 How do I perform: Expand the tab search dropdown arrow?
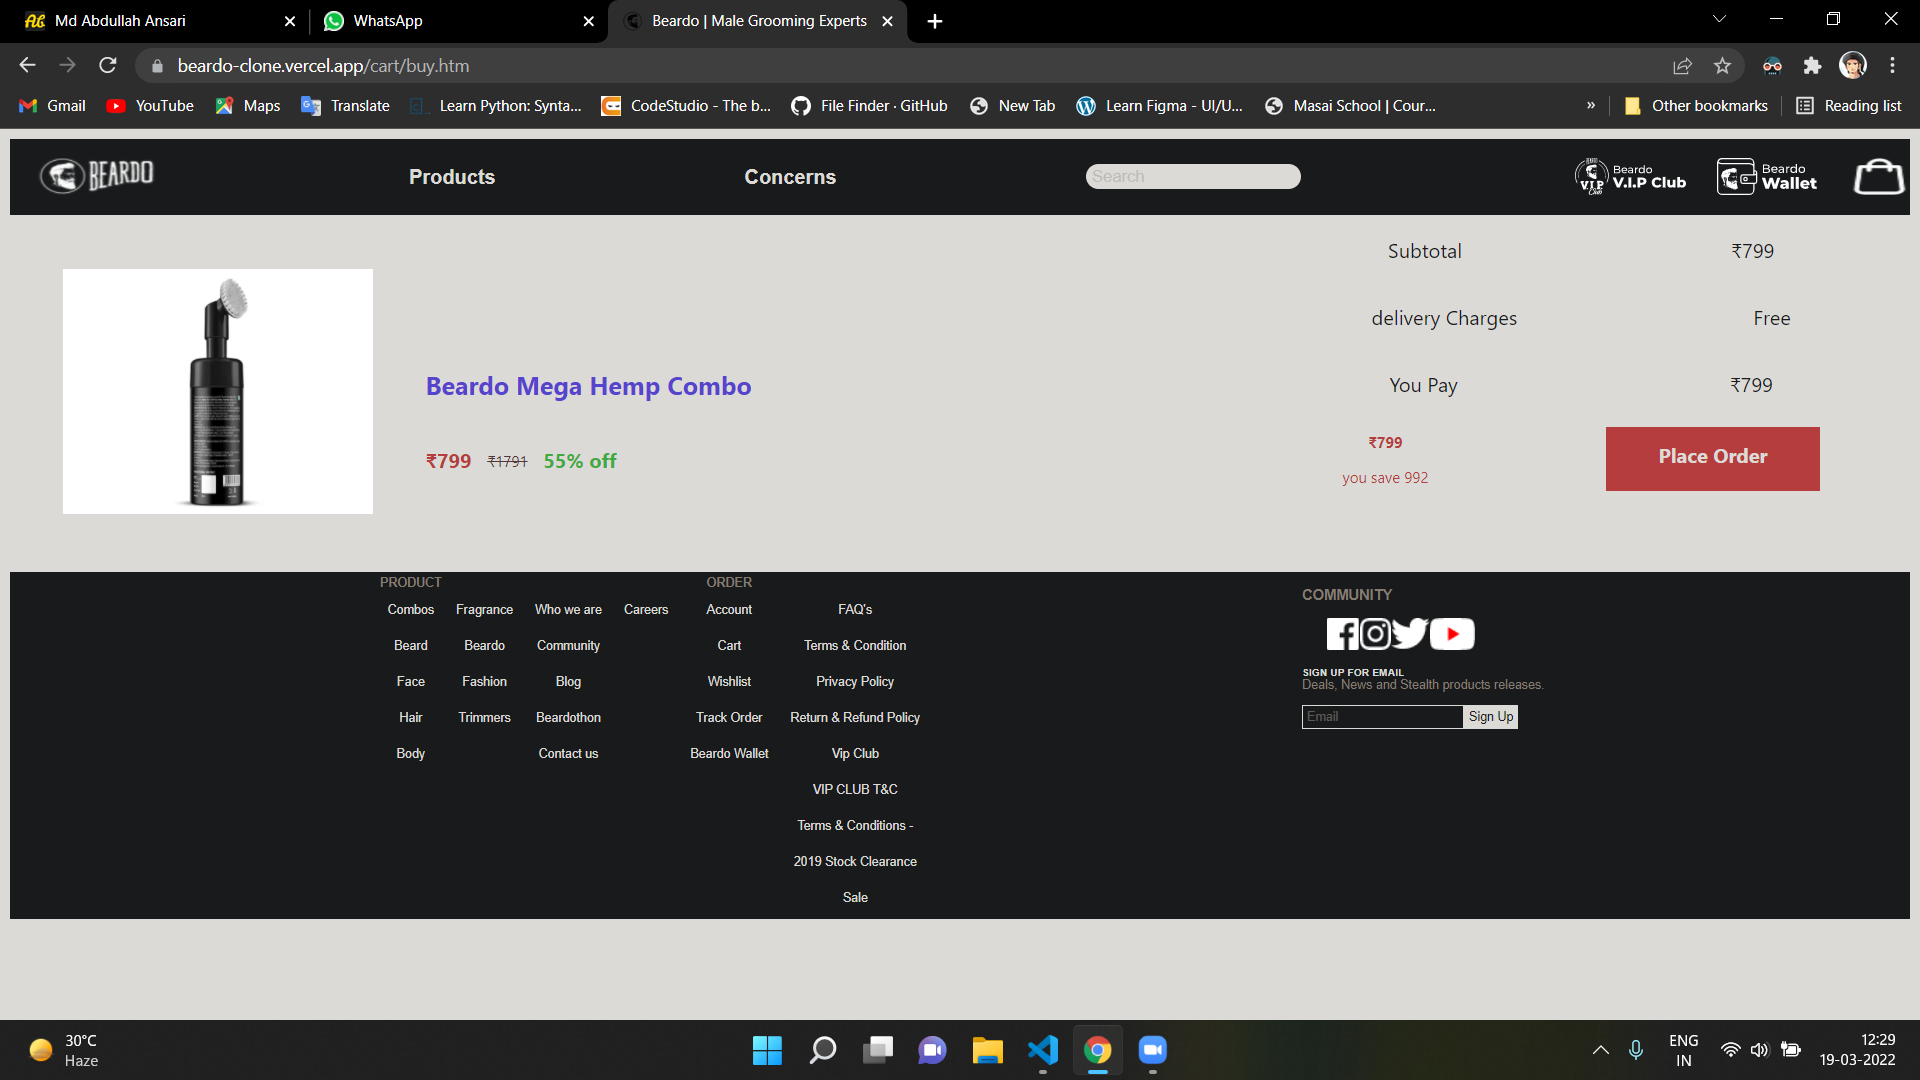pos(1719,19)
